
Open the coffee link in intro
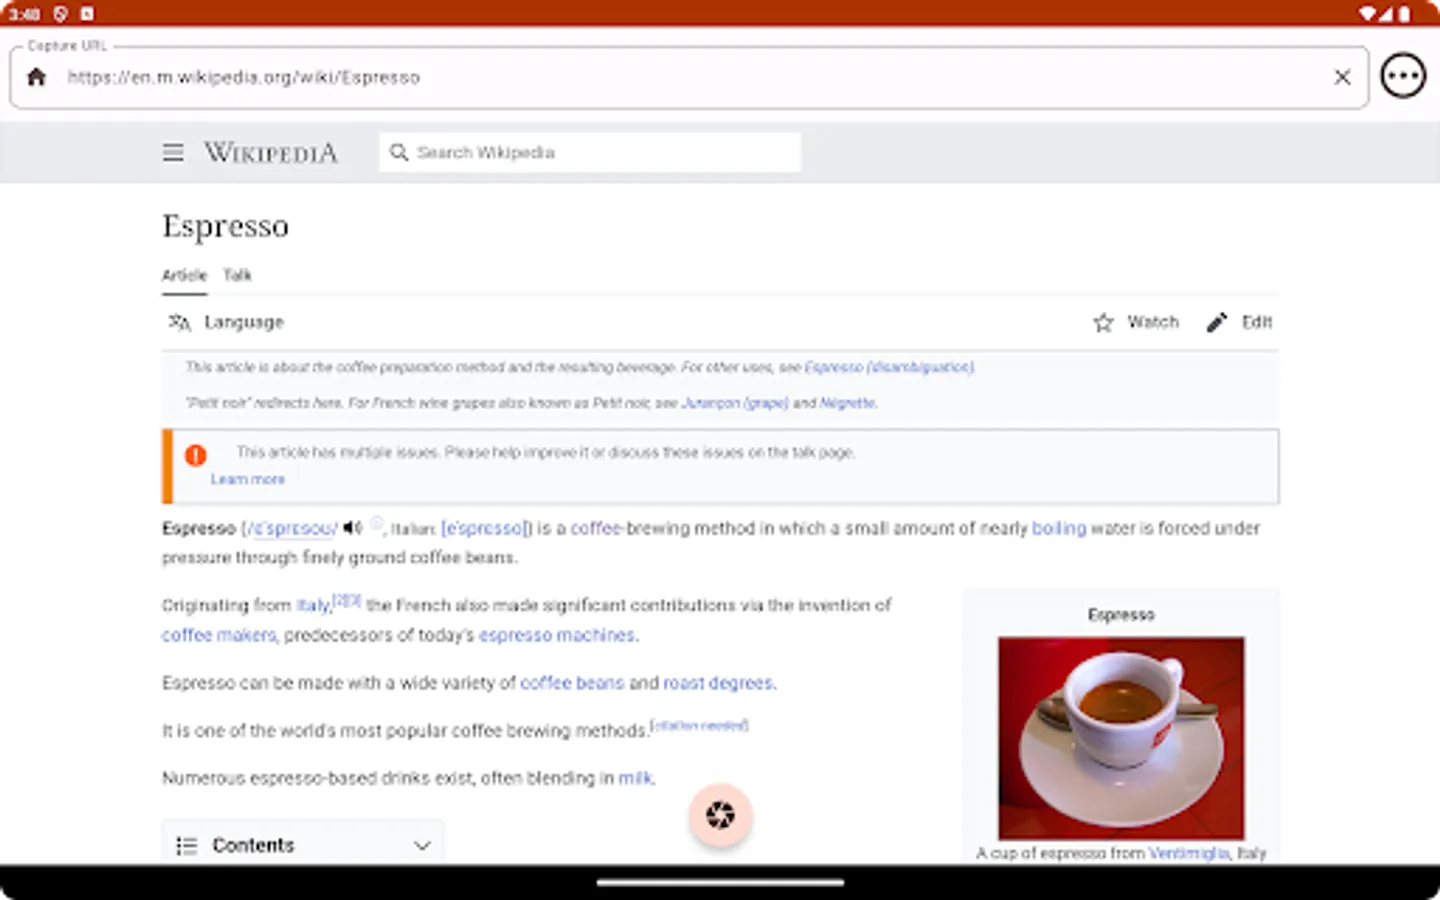click(596, 528)
